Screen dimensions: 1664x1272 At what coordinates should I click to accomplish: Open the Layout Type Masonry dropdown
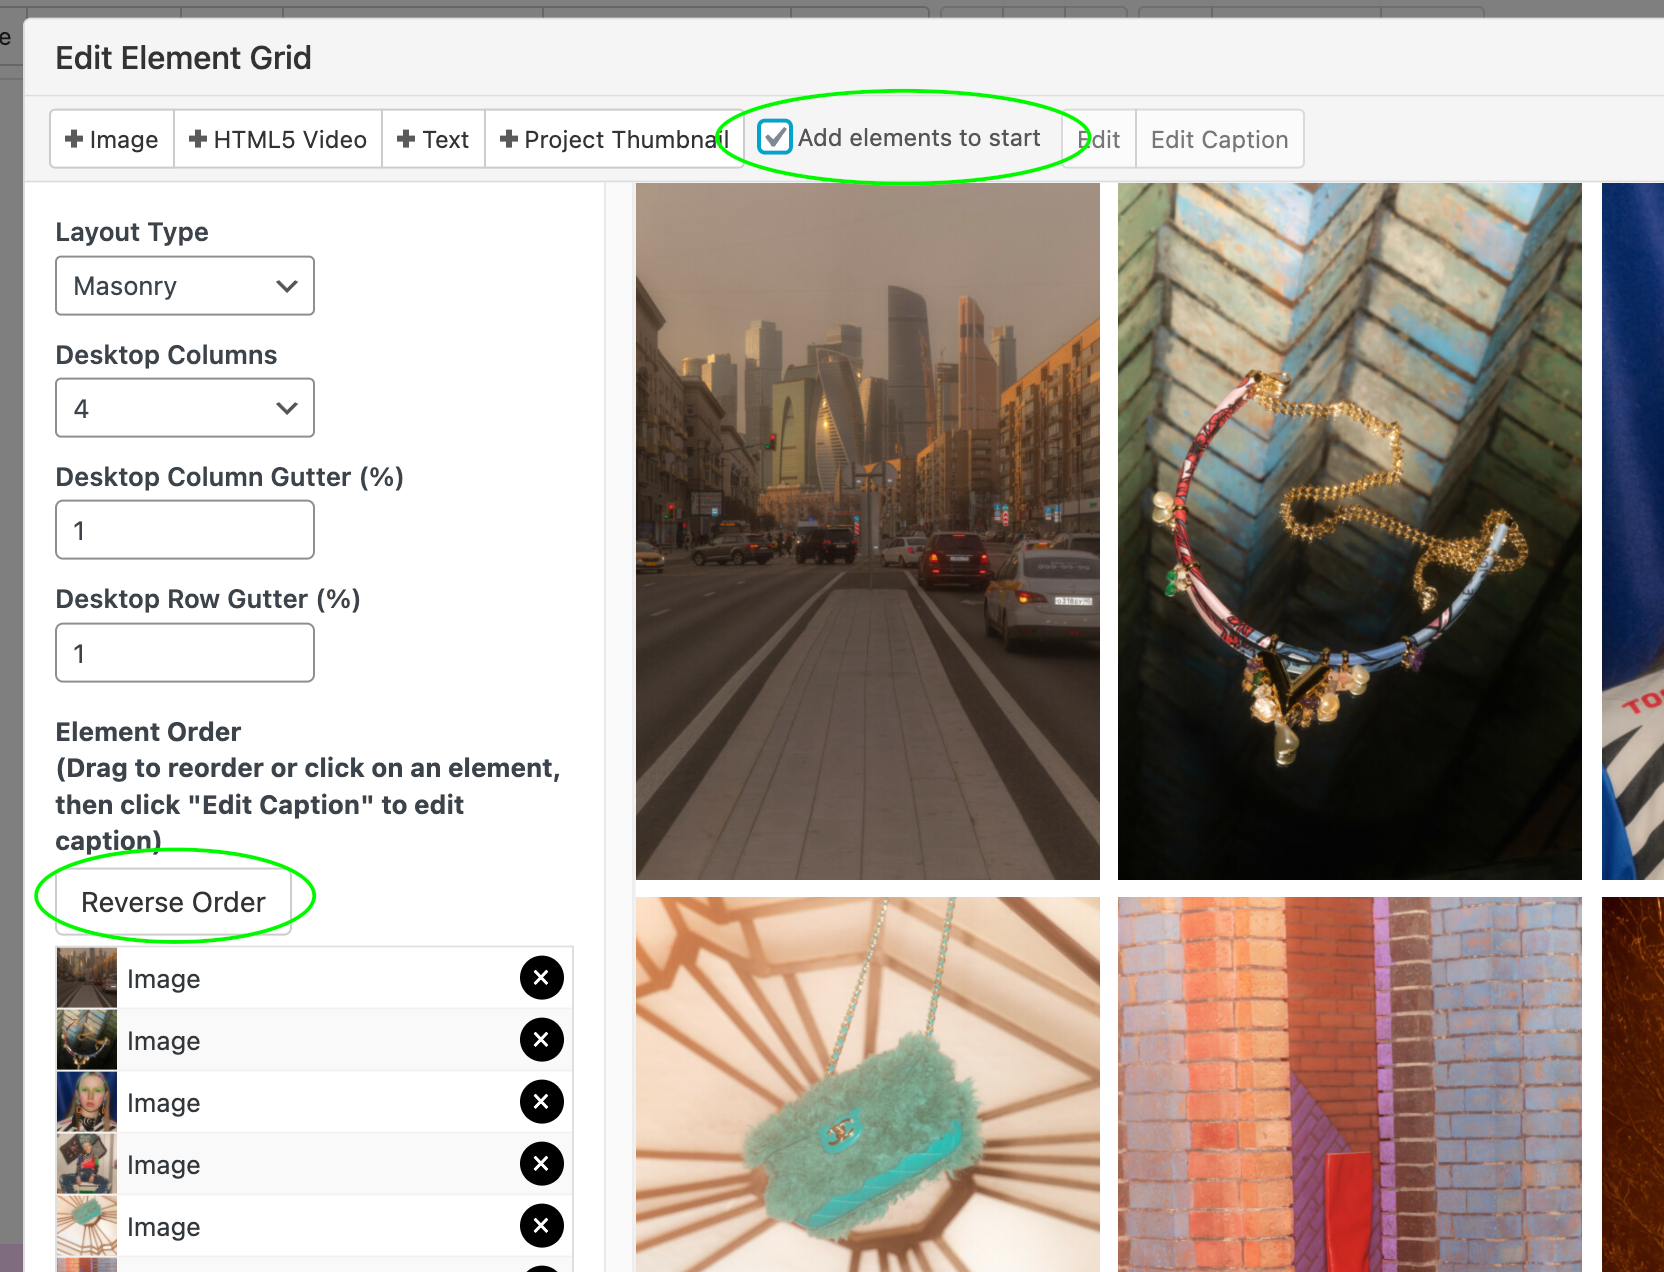tap(185, 286)
